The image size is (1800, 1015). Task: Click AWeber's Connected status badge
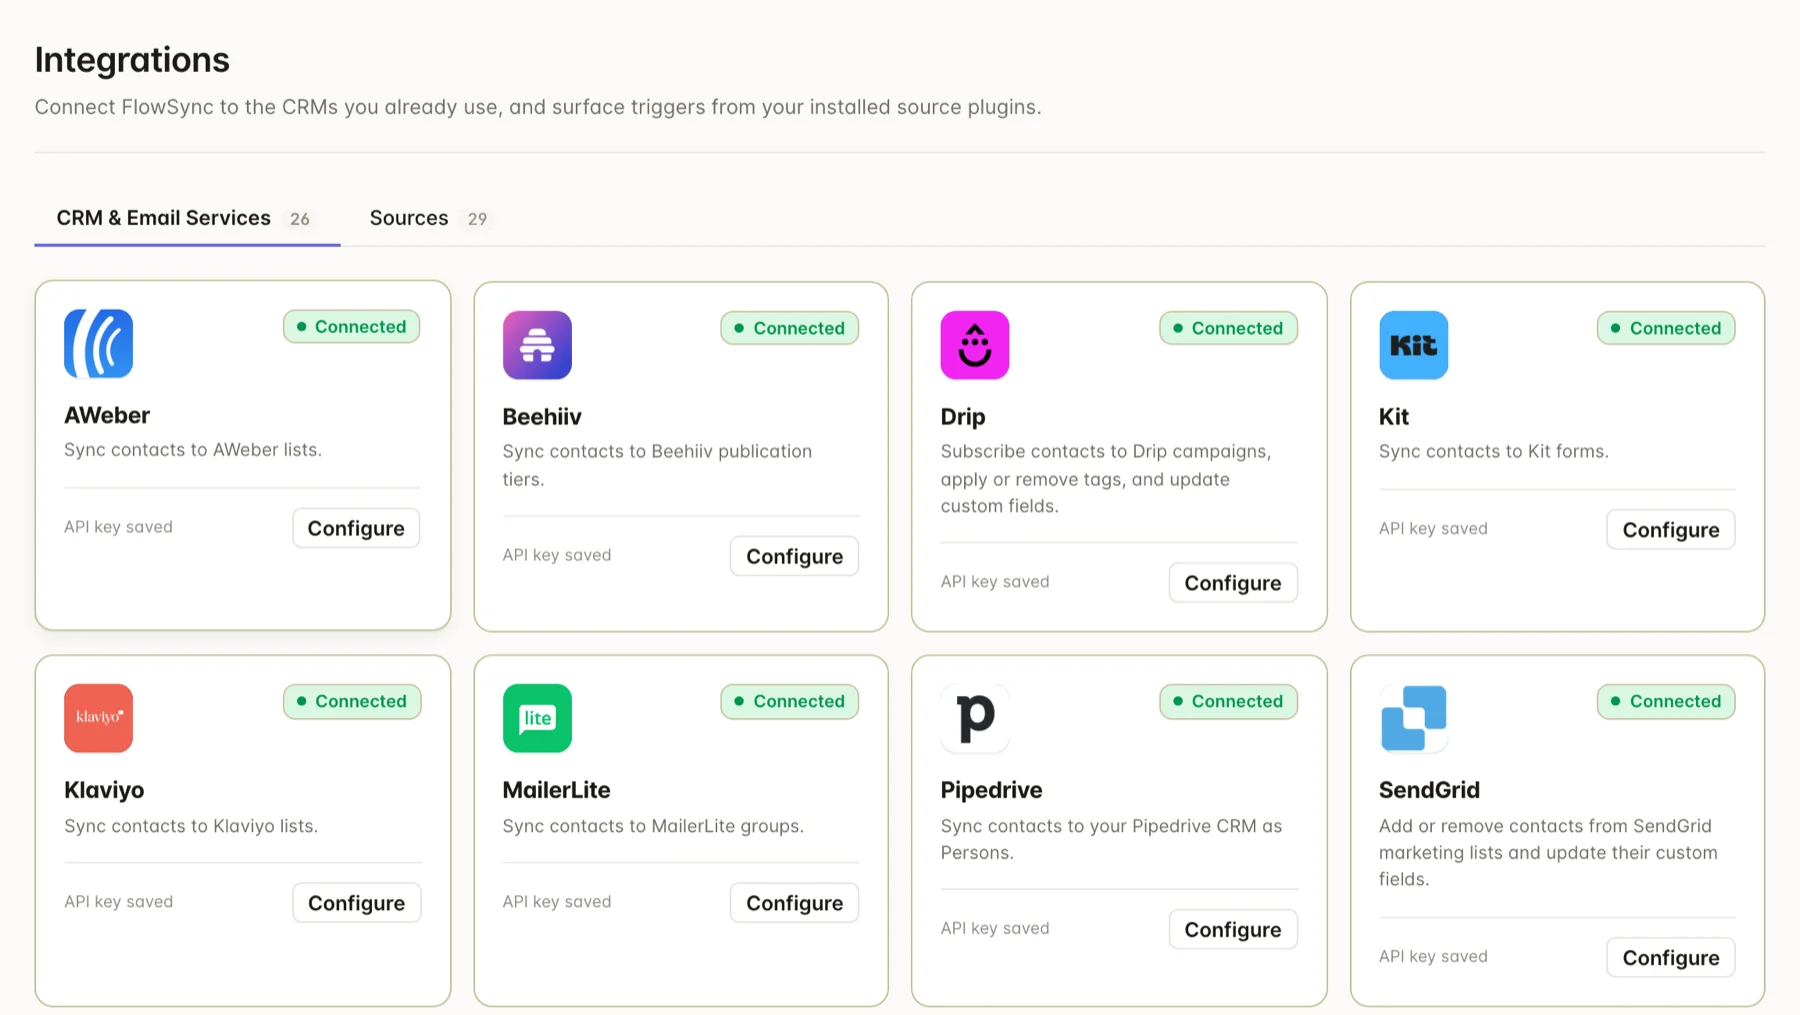coord(351,326)
